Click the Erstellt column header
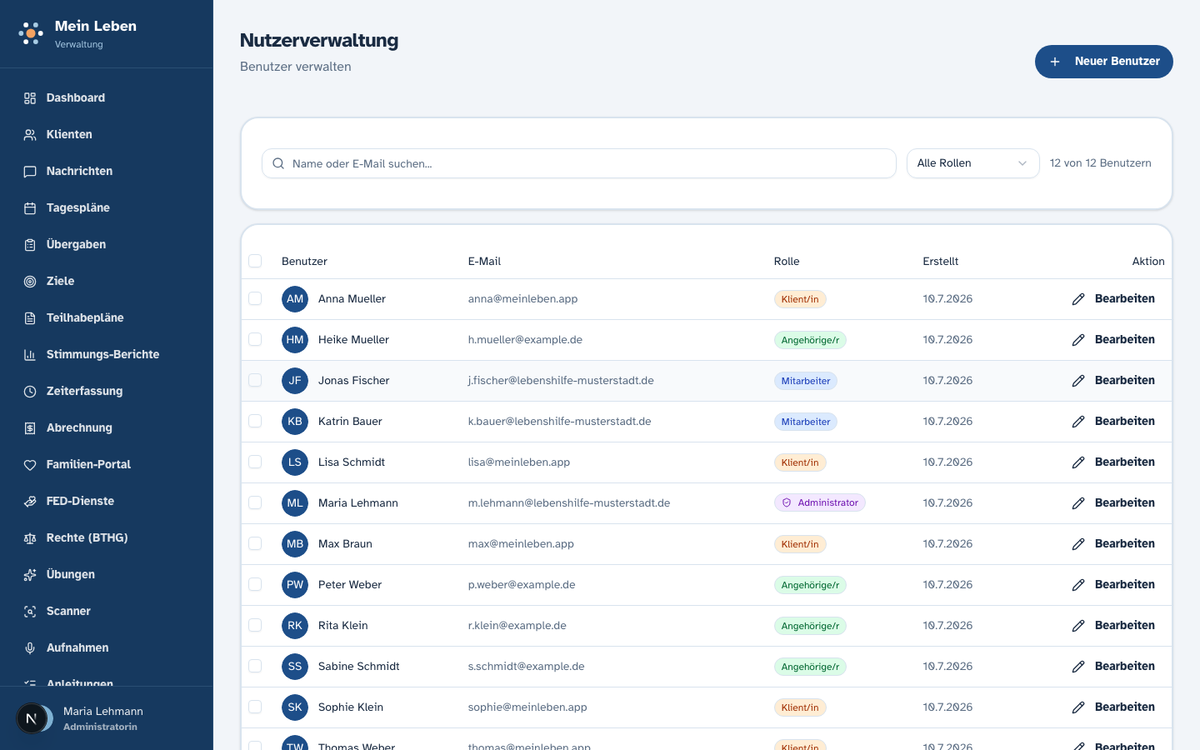This screenshot has width=1200, height=750. pyautogui.click(x=940, y=261)
